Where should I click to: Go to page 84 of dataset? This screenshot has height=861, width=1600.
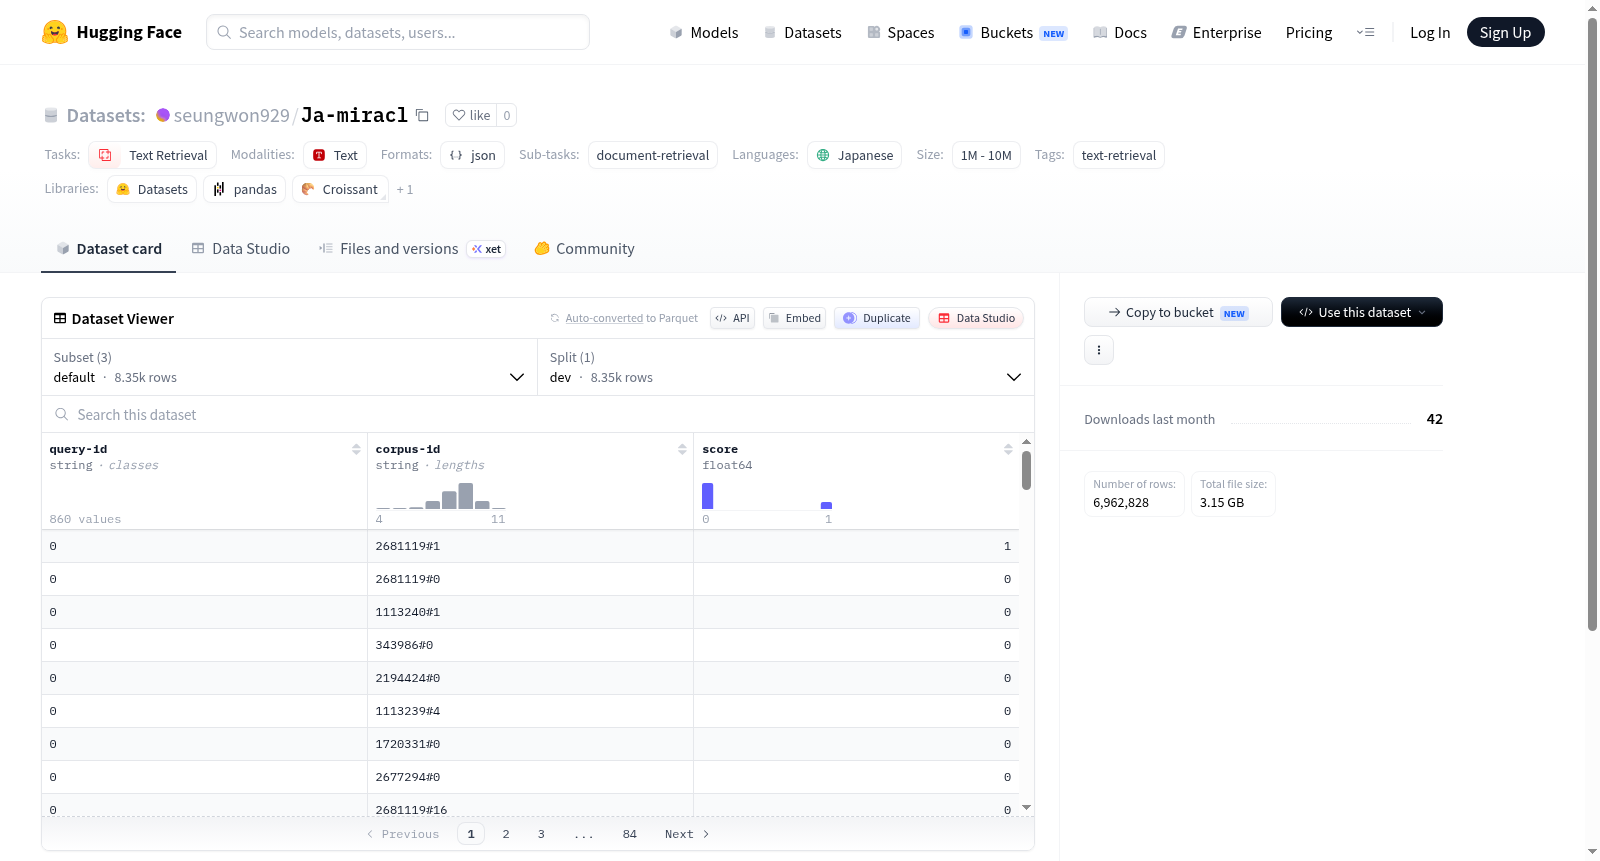[629, 834]
